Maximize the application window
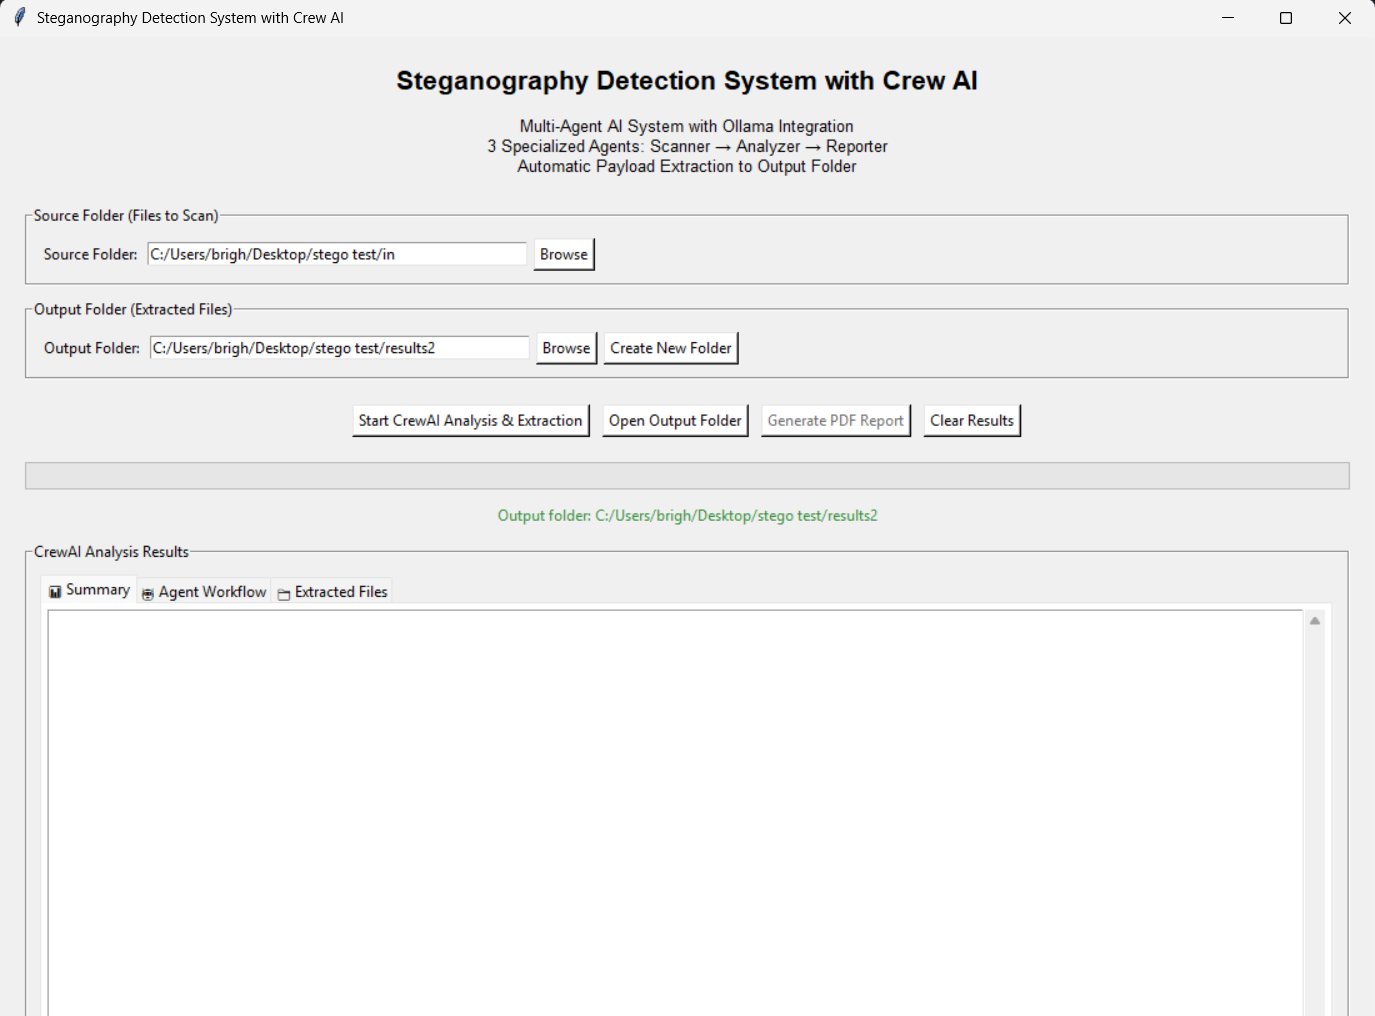Image resolution: width=1375 pixels, height=1016 pixels. tap(1286, 18)
